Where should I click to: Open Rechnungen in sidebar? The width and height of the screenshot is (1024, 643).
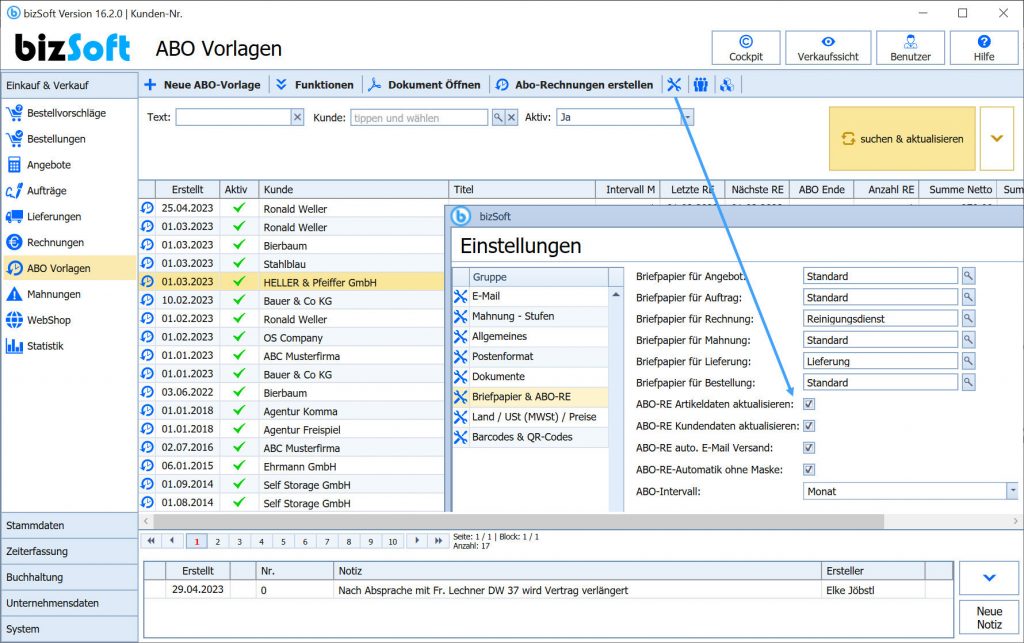click(69, 242)
